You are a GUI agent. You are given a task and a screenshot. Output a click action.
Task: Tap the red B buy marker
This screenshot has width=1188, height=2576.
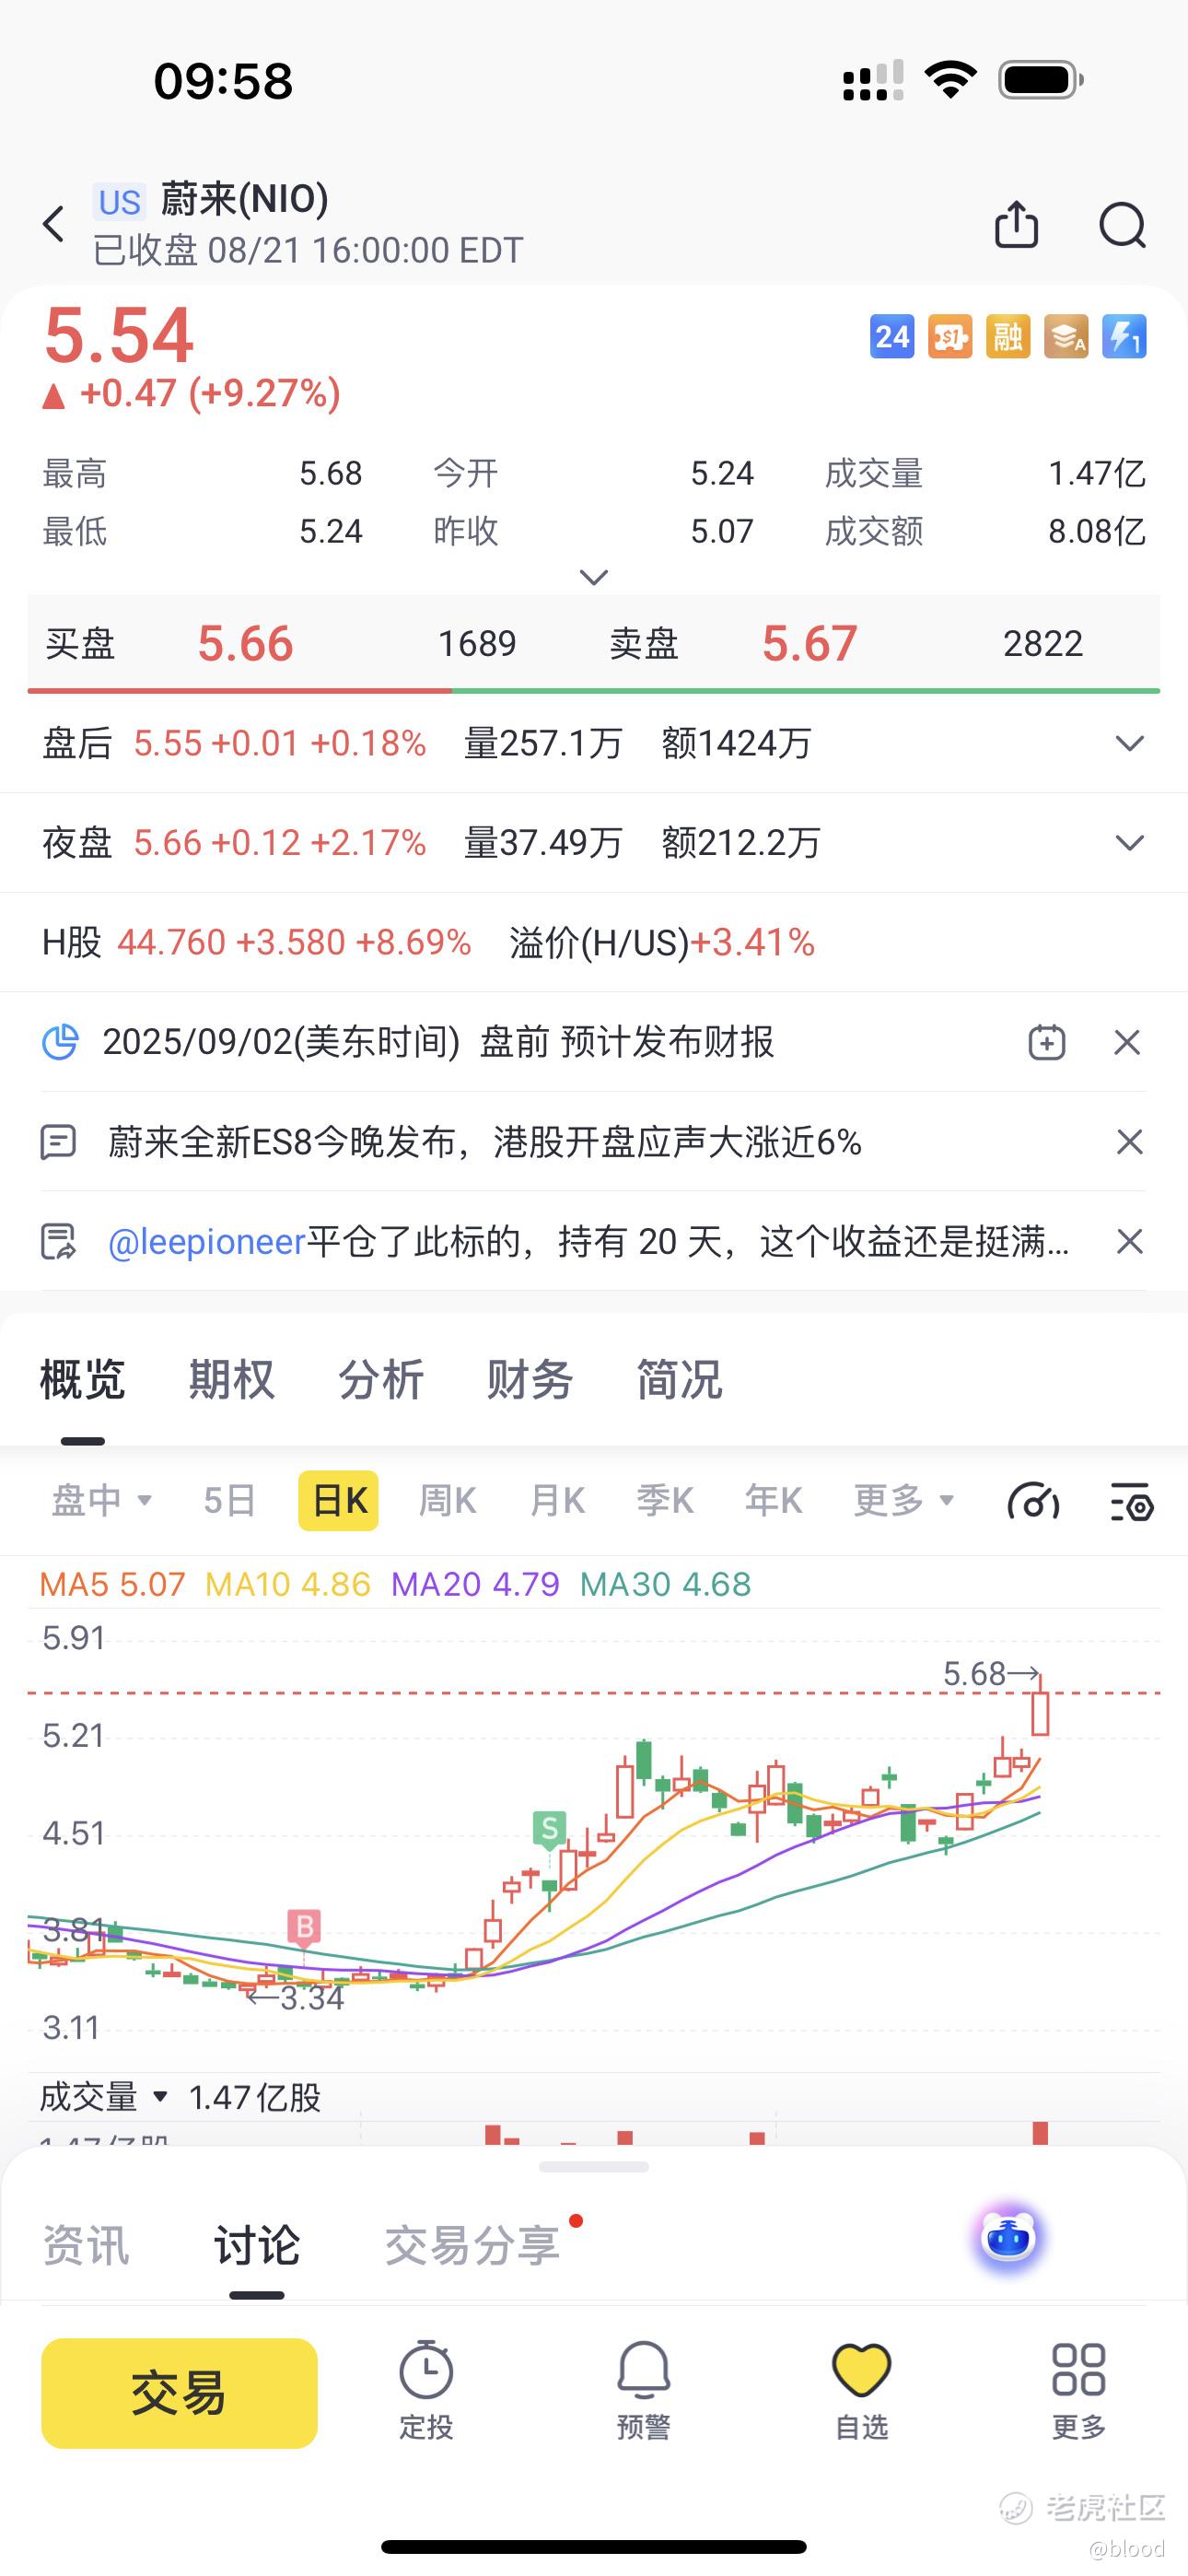click(x=304, y=1929)
